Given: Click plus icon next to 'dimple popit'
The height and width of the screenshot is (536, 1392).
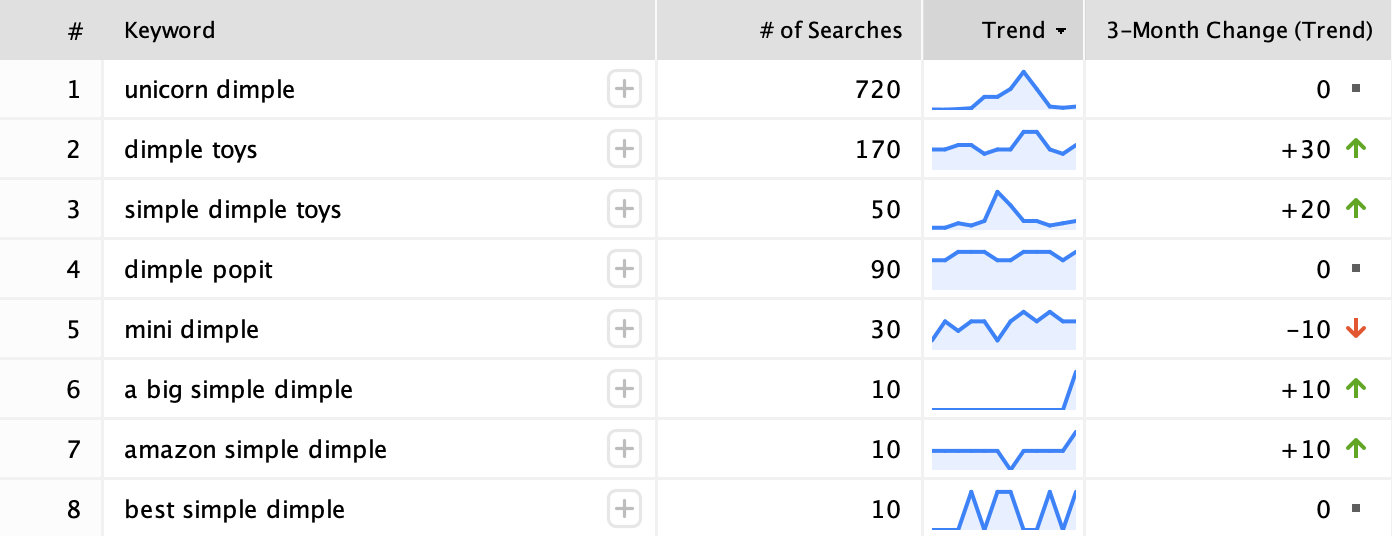Looking at the screenshot, I should [624, 270].
